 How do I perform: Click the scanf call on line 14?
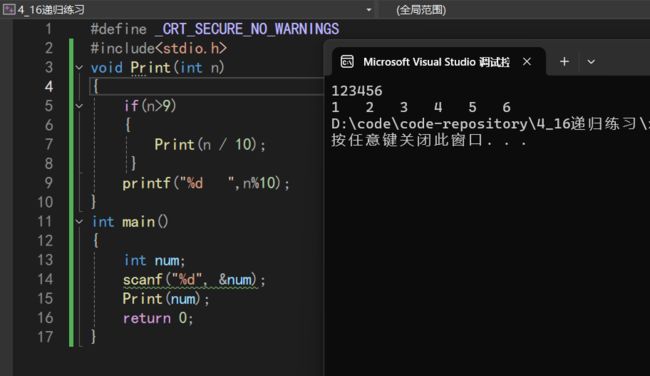194,280
